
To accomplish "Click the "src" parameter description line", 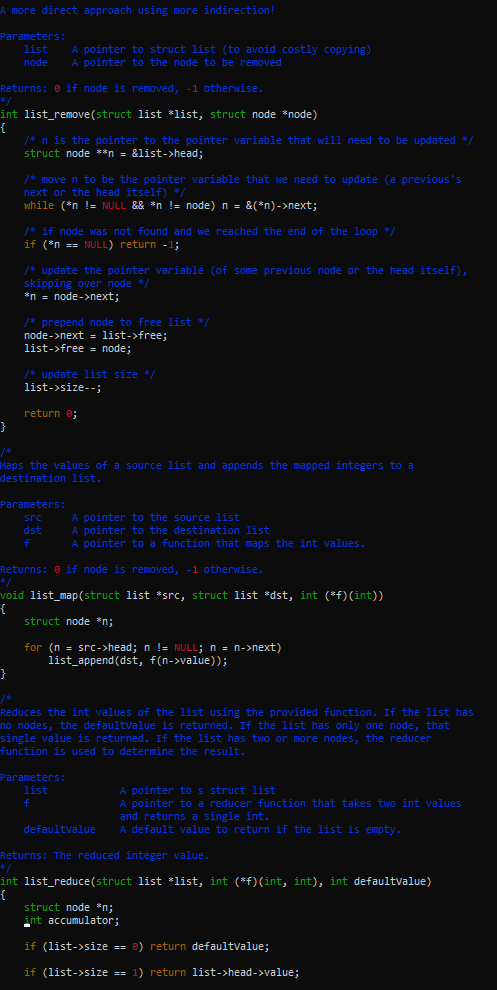I will (x=131, y=517).
